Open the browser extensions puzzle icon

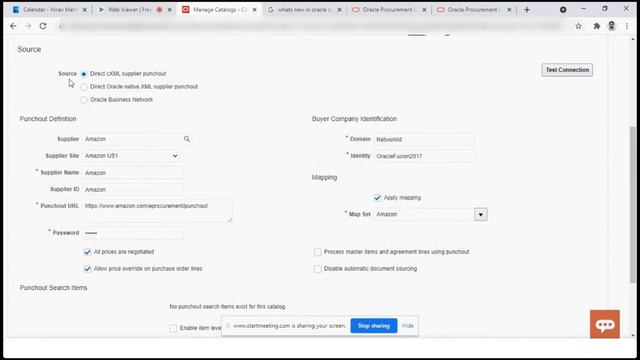tap(597, 26)
